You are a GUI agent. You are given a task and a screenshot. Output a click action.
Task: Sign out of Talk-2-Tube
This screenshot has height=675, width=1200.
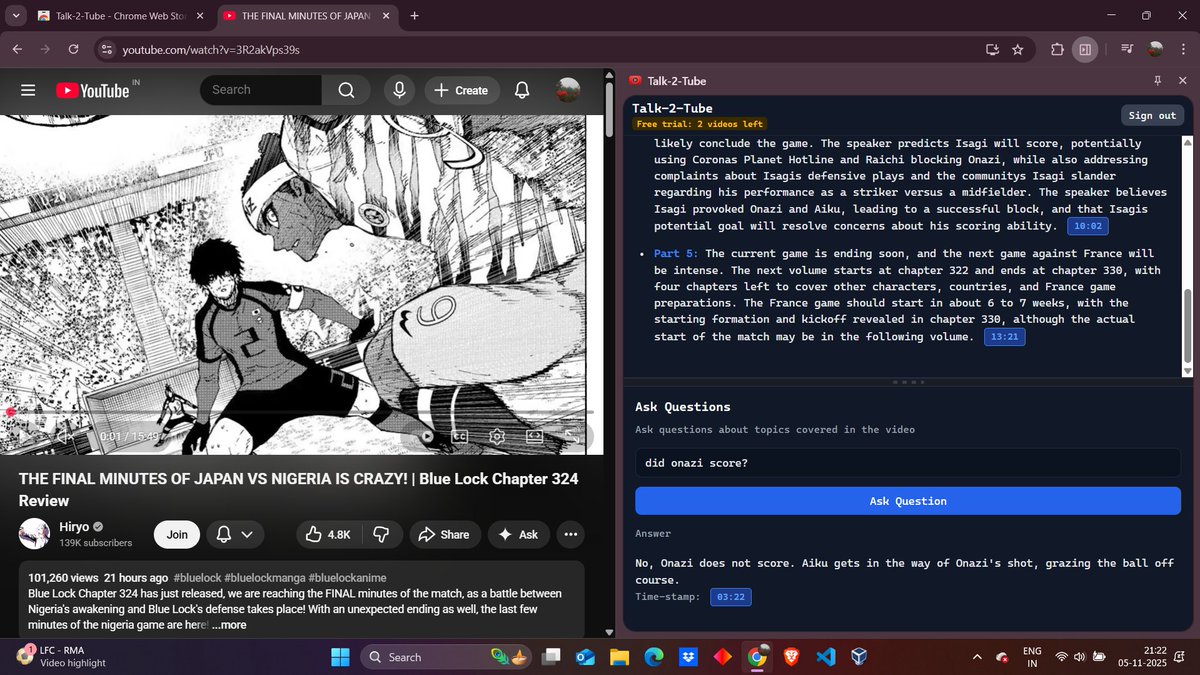[x=1152, y=115]
